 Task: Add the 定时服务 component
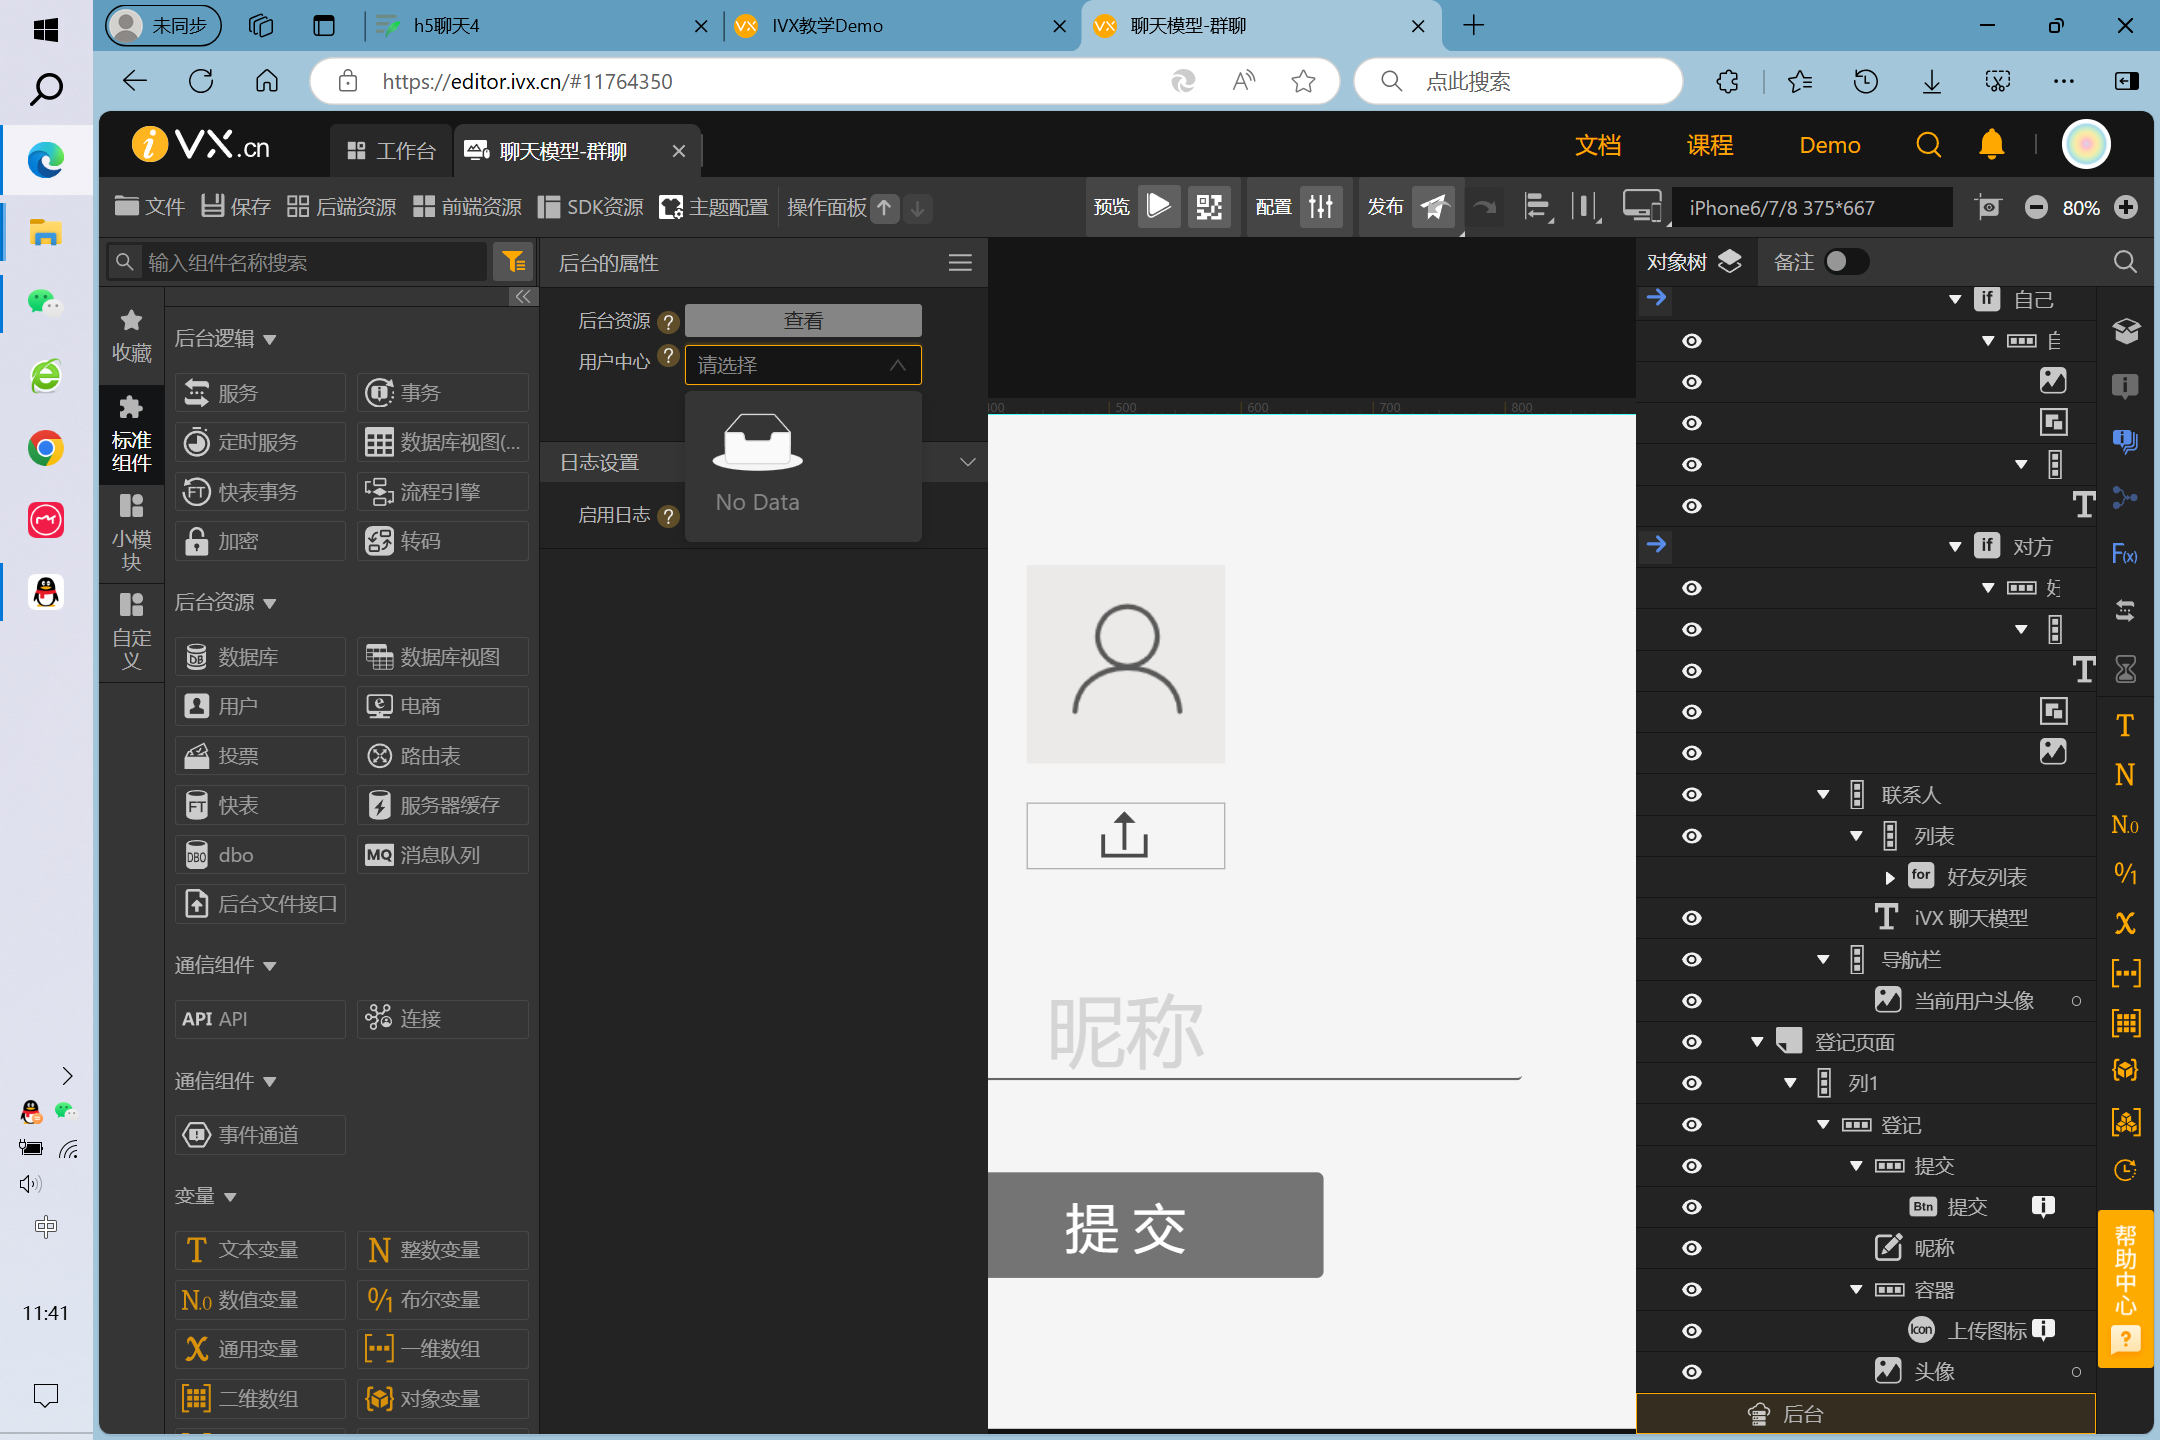click(261, 442)
